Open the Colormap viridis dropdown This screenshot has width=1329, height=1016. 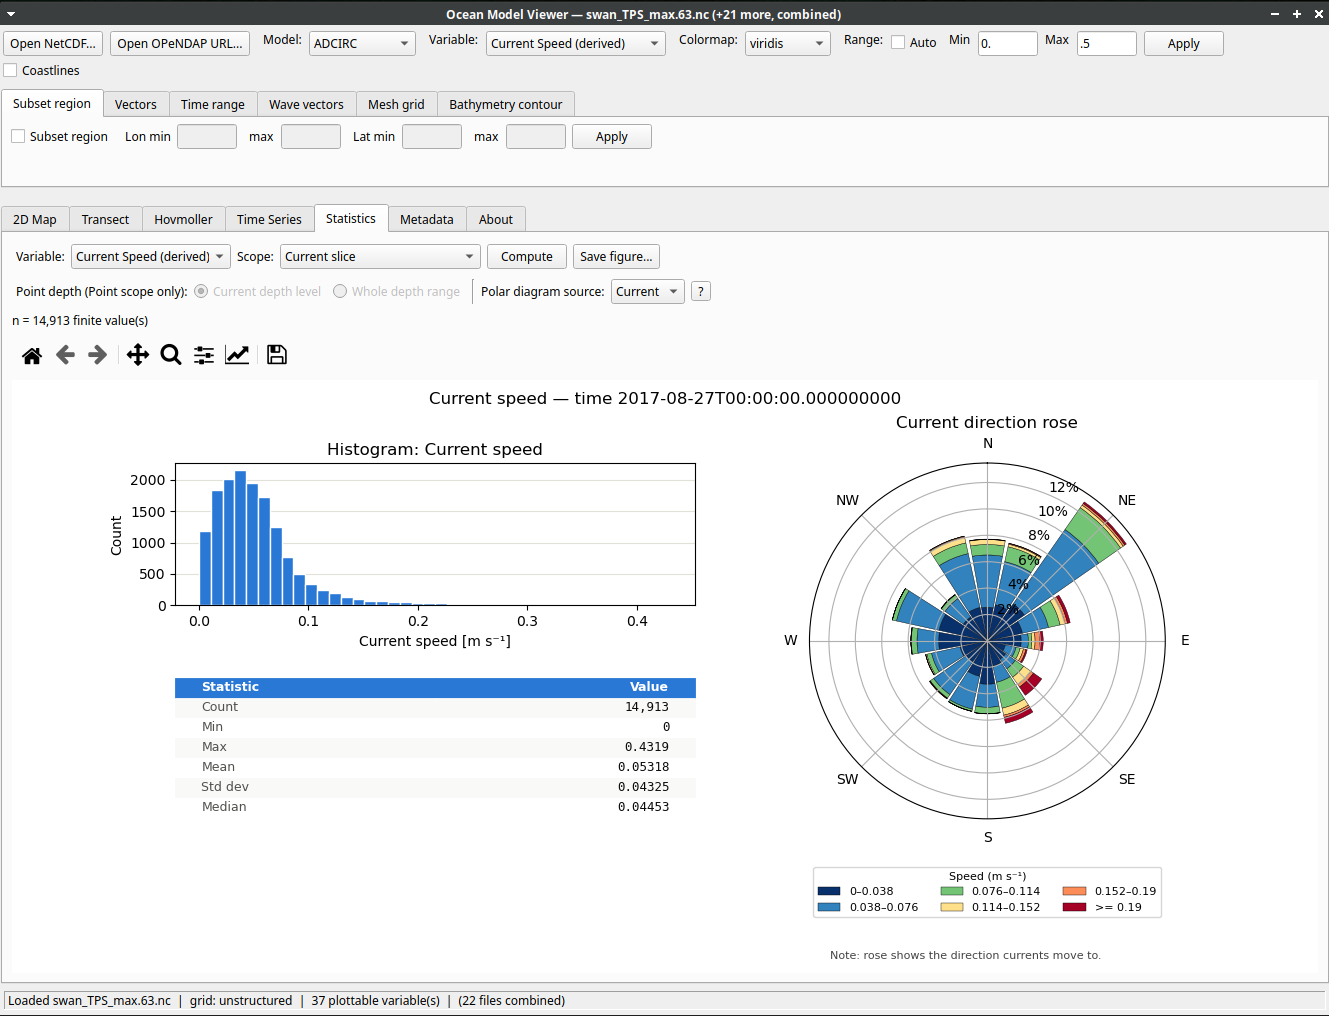(x=787, y=44)
